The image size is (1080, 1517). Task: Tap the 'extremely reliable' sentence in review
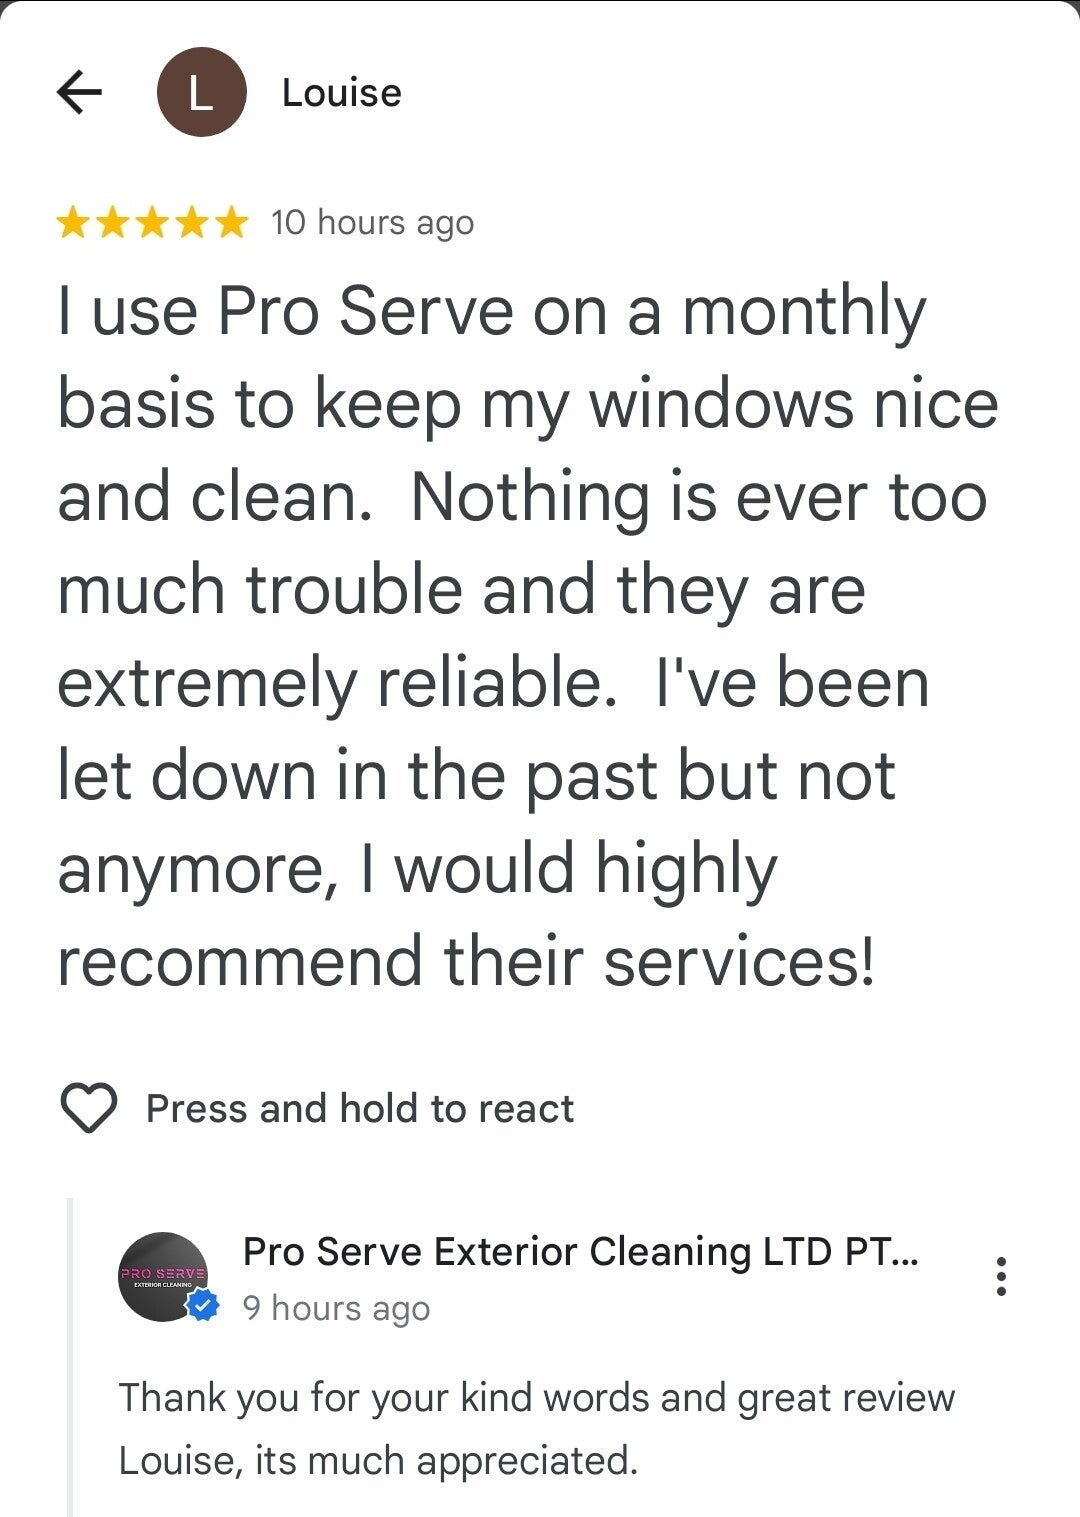click(337, 684)
